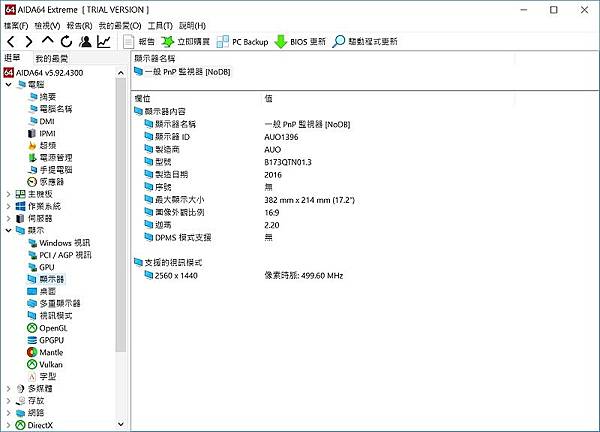The height and width of the screenshot is (432, 600).
Task: Open the 檢視(V) menu
Action: (47, 26)
